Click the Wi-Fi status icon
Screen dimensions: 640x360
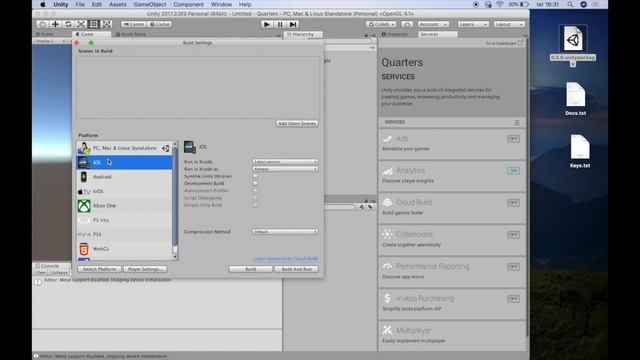pos(500,4)
